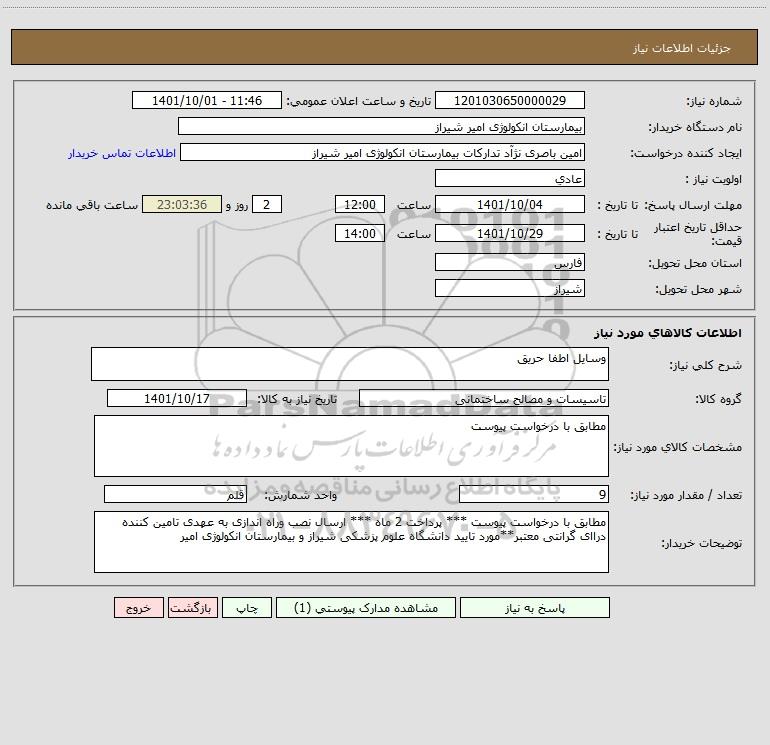Image resolution: width=770 pixels, height=745 pixels.
Task: Click the شهر محل تحویل label
Action: coord(699,290)
